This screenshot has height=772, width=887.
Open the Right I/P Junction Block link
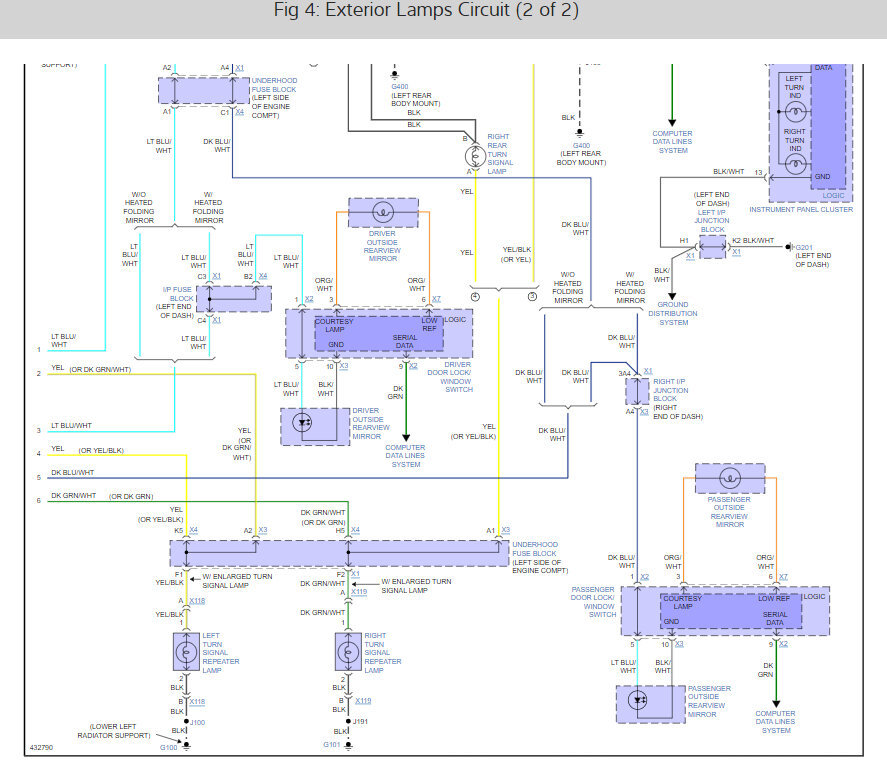pos(671,390)
